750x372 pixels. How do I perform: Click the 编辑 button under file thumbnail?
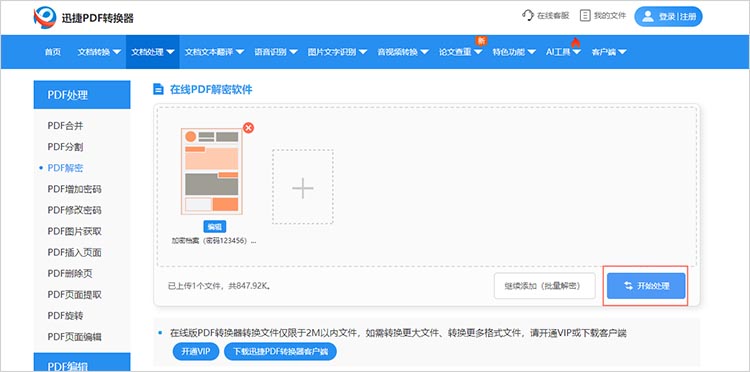tap(215, 227)
